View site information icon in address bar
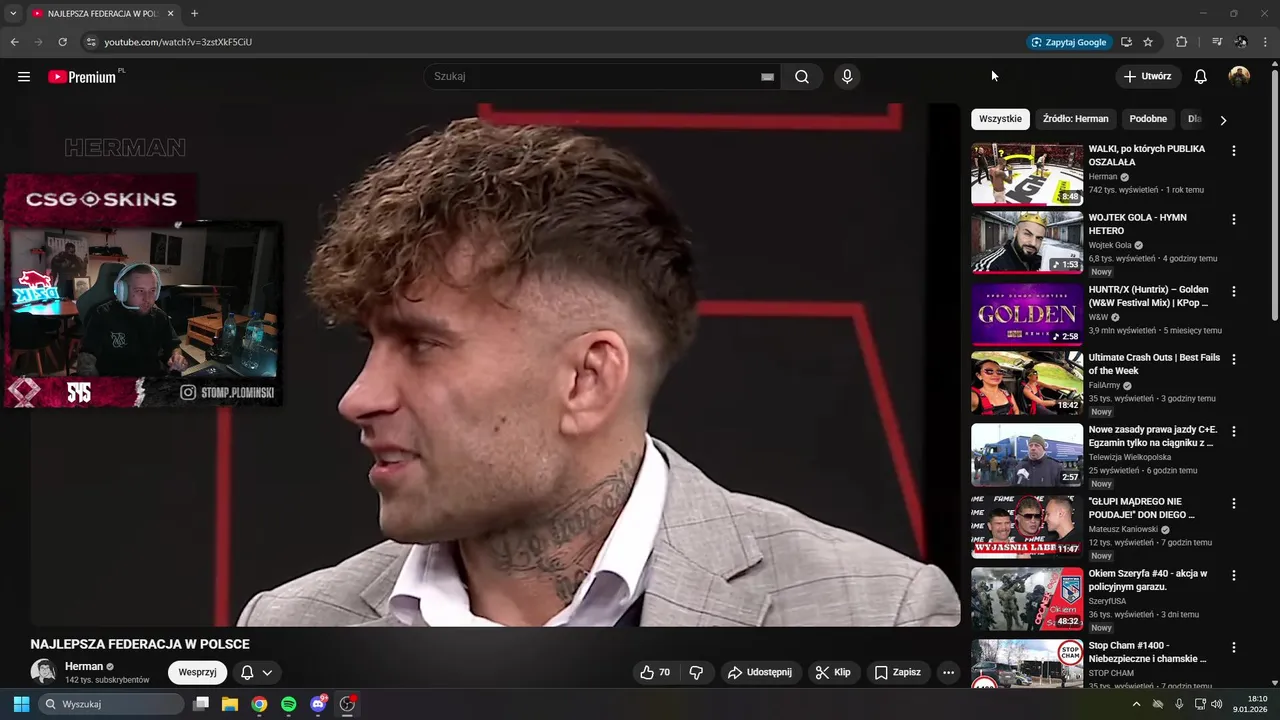1280x720 pixels. [x=90, y=42]
